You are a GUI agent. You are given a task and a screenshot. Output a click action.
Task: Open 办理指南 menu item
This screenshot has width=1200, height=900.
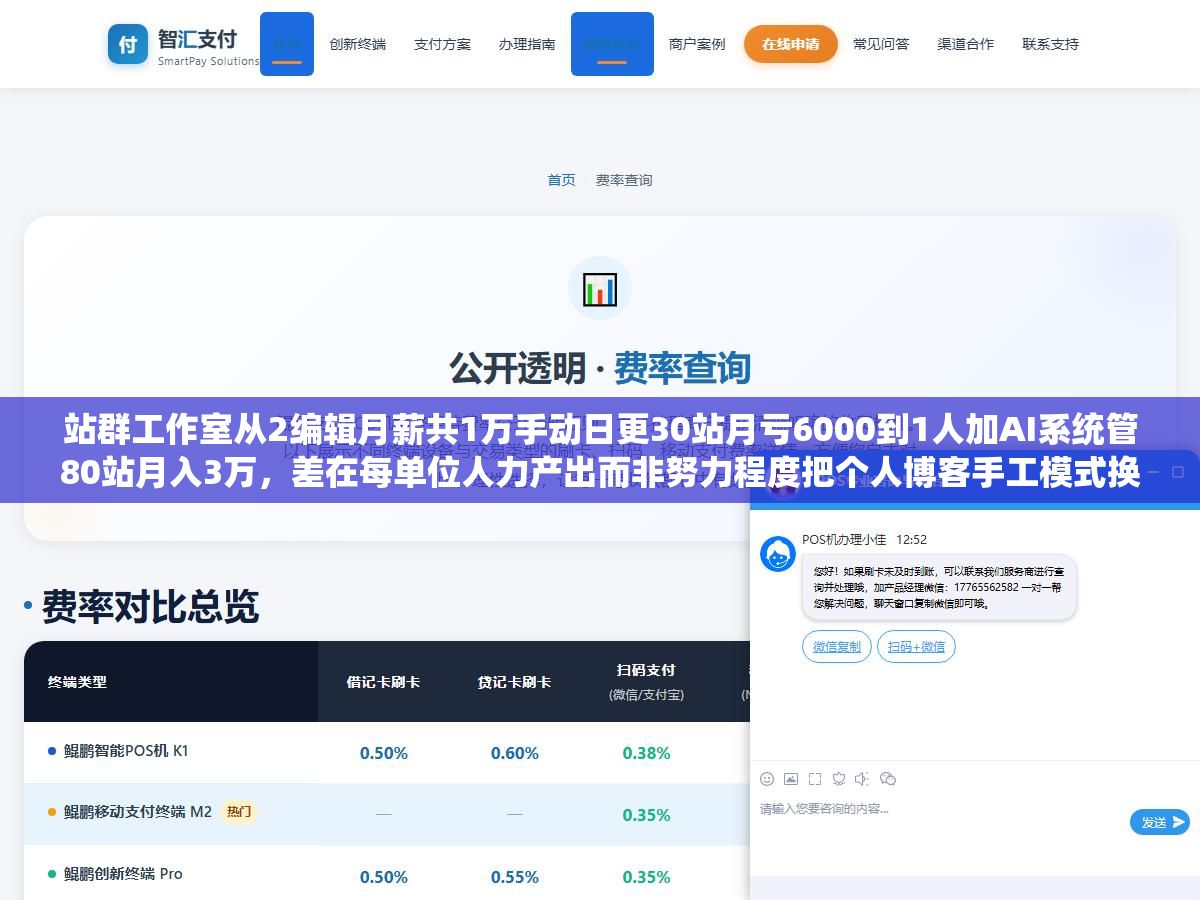click(x=527, y=44)
